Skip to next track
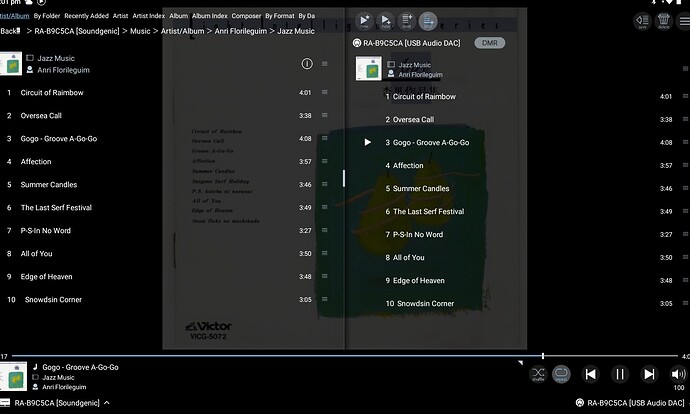 pos(649,374)
